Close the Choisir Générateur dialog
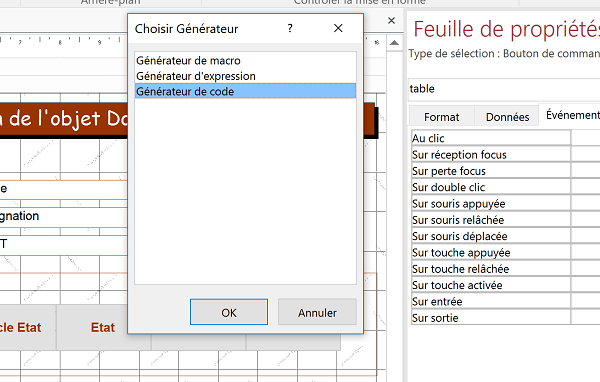 click(338, 28)
